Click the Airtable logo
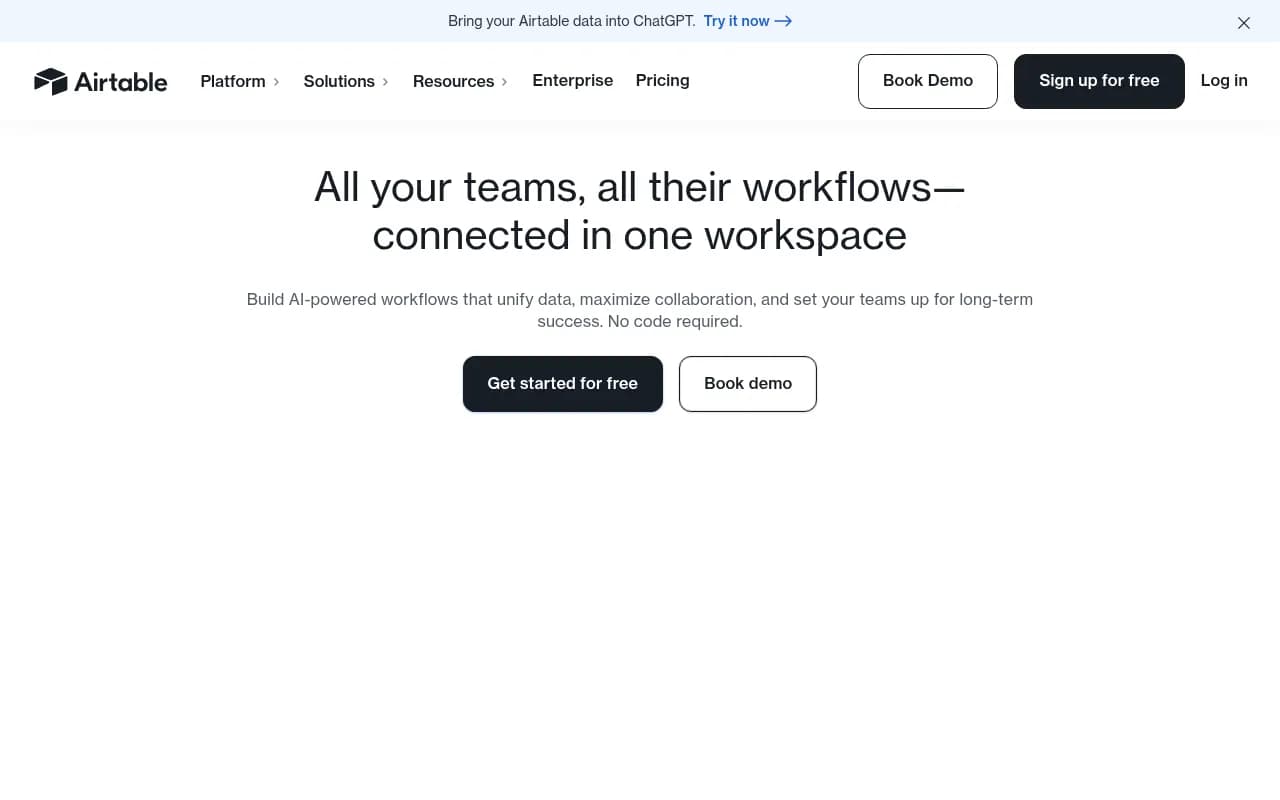This screenshot has width=1280, height=800. click(100, 81)
